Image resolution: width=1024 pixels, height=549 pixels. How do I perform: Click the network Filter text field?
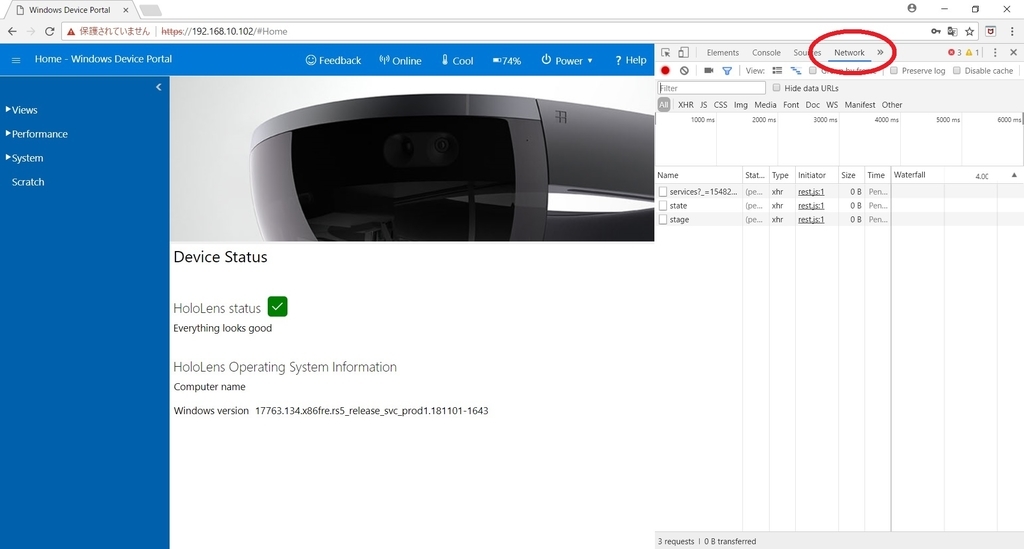(x=711, y=88)
